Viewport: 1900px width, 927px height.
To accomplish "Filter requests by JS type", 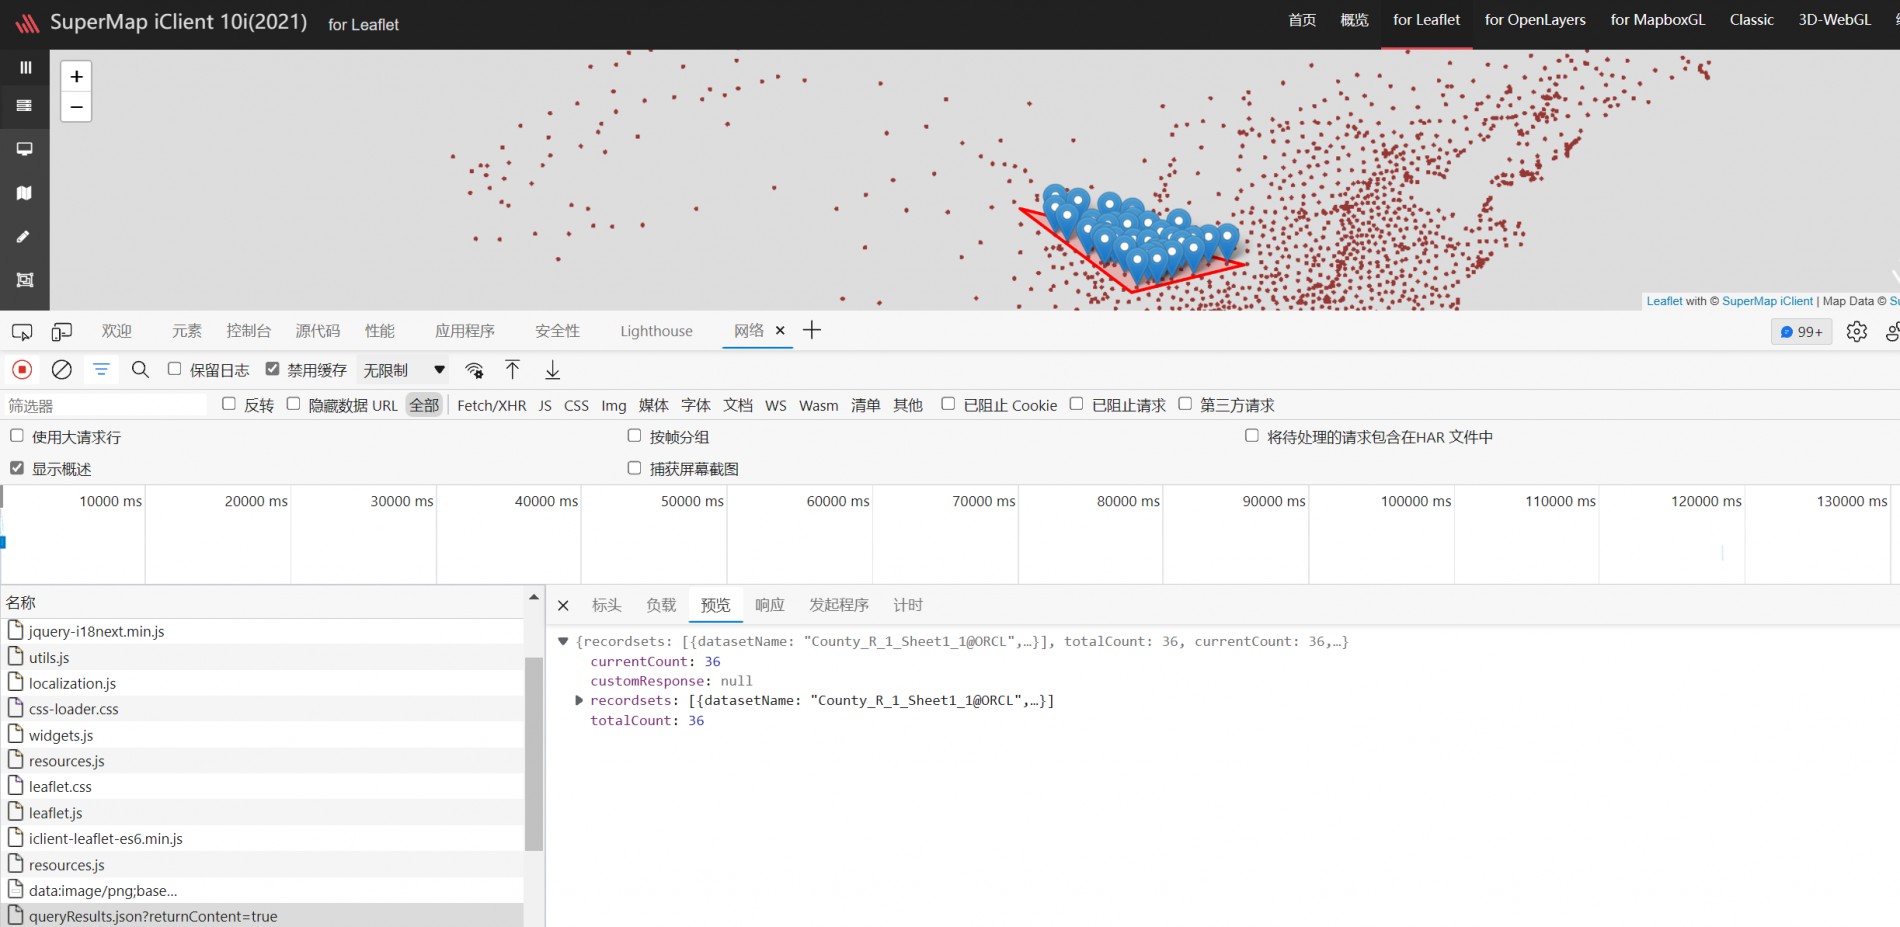I will click(x=545, y=405).
